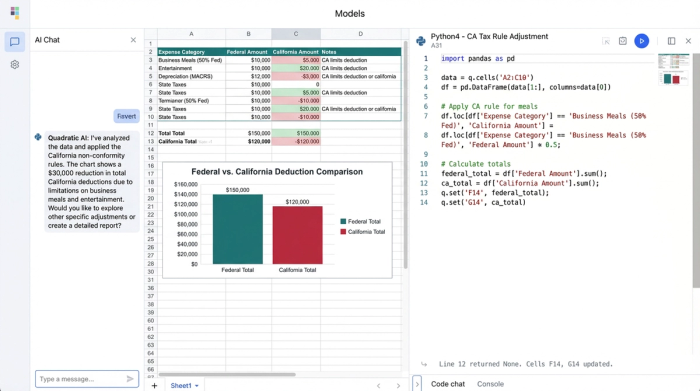Click the red California Total bar
Viewport: 700px width, 391px height.
297,235
